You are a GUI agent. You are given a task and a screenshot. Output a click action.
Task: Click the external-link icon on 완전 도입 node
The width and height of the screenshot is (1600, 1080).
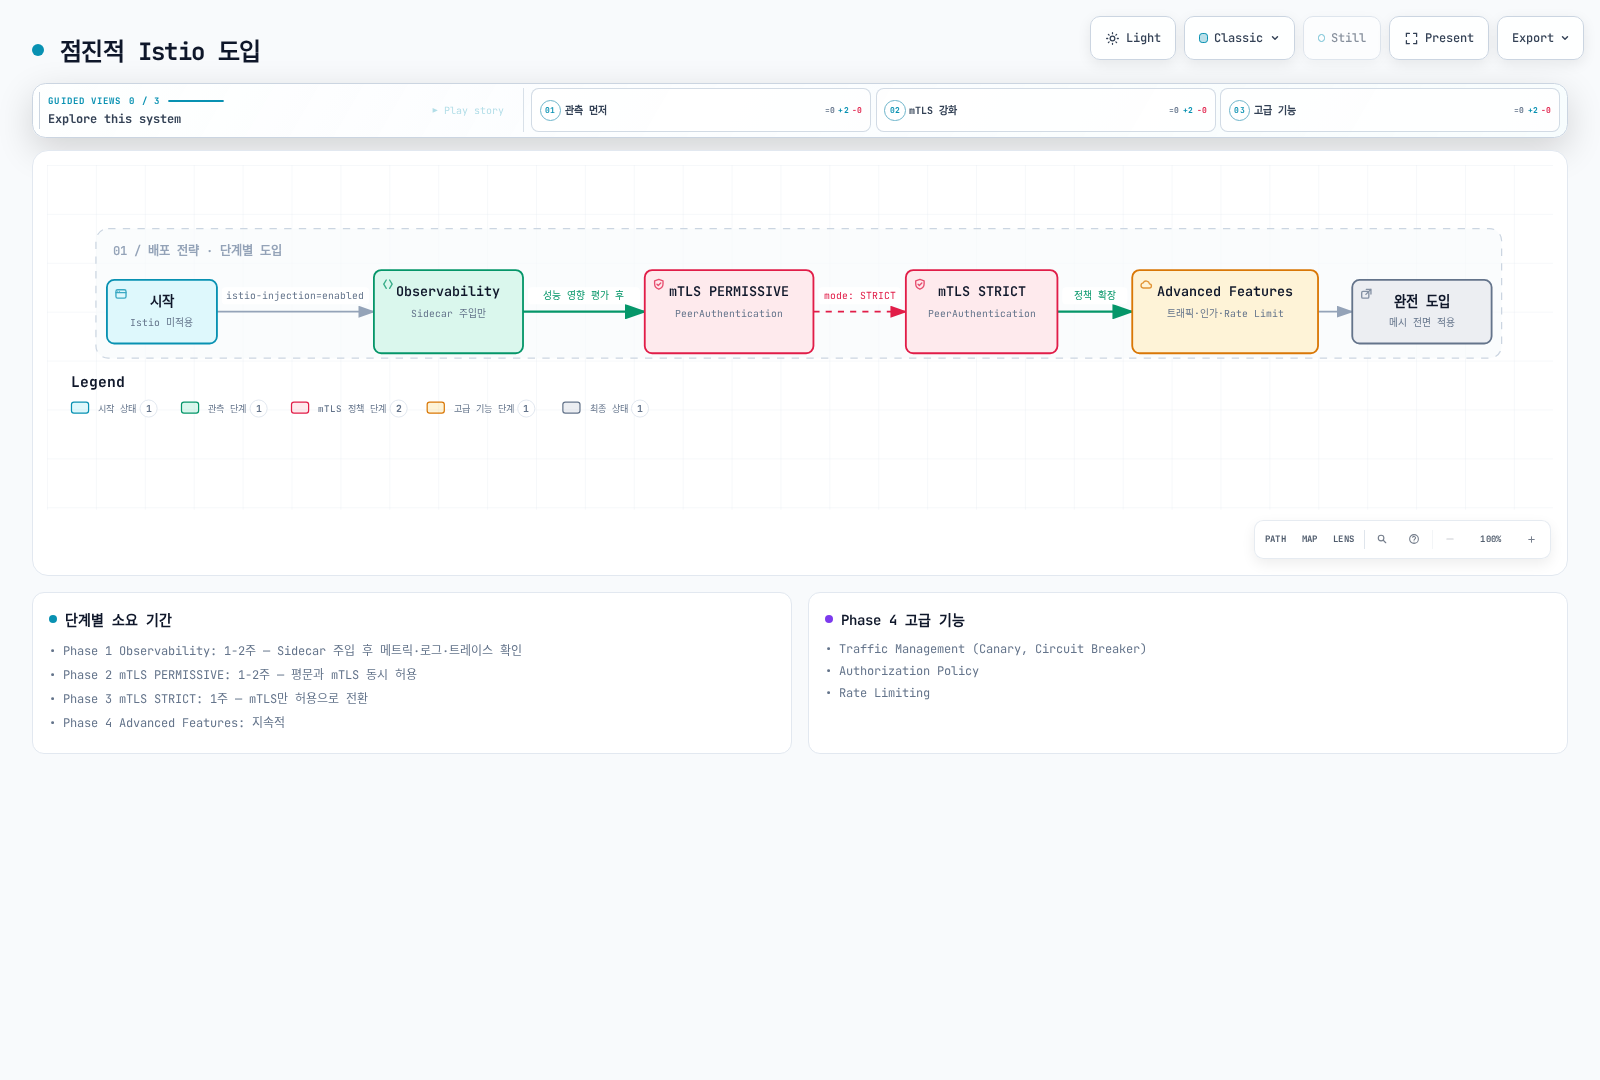[1366, 294]
